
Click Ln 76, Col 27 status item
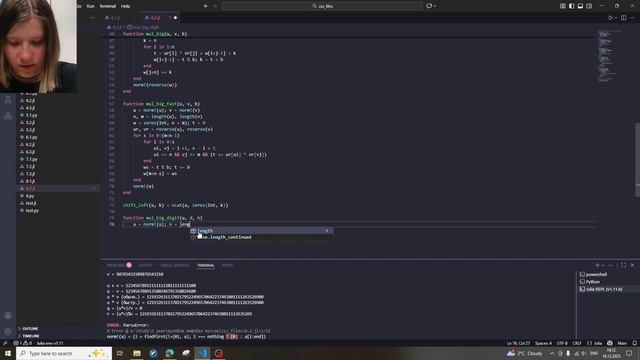(x=518, y=343)
